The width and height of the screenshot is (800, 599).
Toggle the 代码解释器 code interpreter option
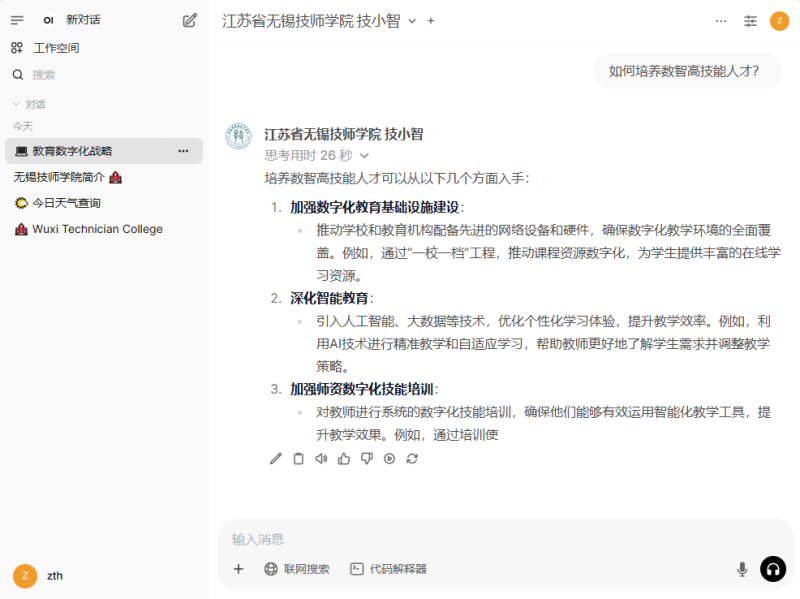(388, 569)
